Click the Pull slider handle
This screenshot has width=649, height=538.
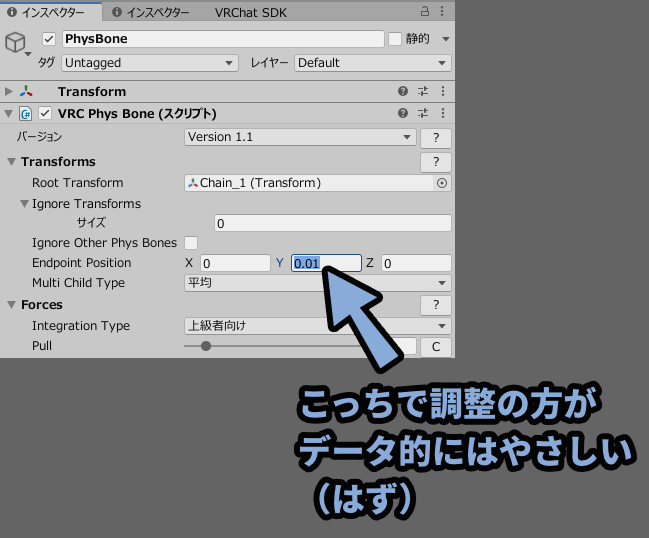pos(206,346)
